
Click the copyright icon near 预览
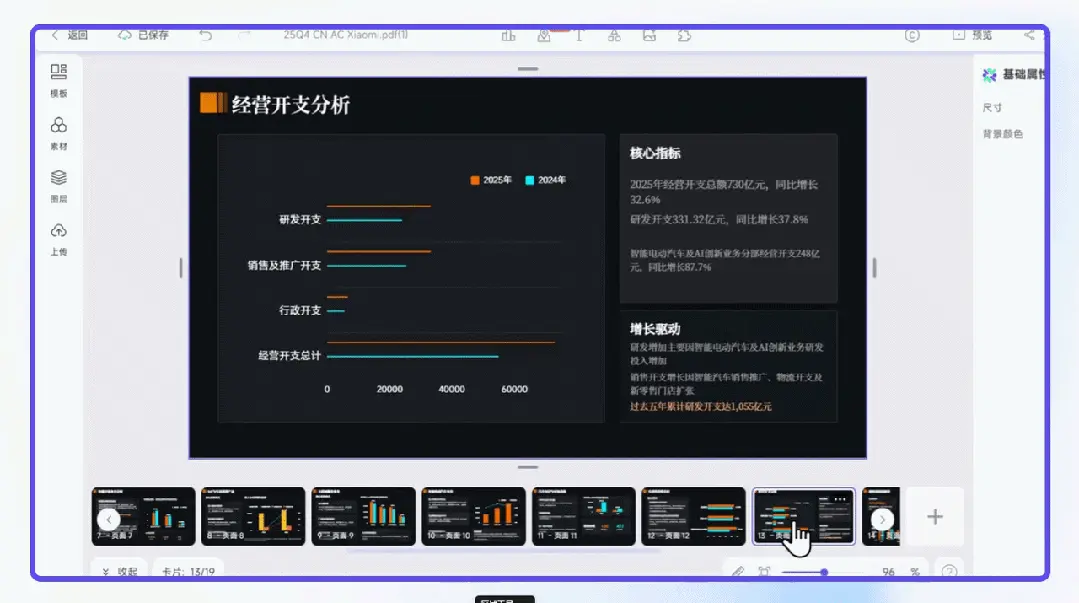(911, 34)
